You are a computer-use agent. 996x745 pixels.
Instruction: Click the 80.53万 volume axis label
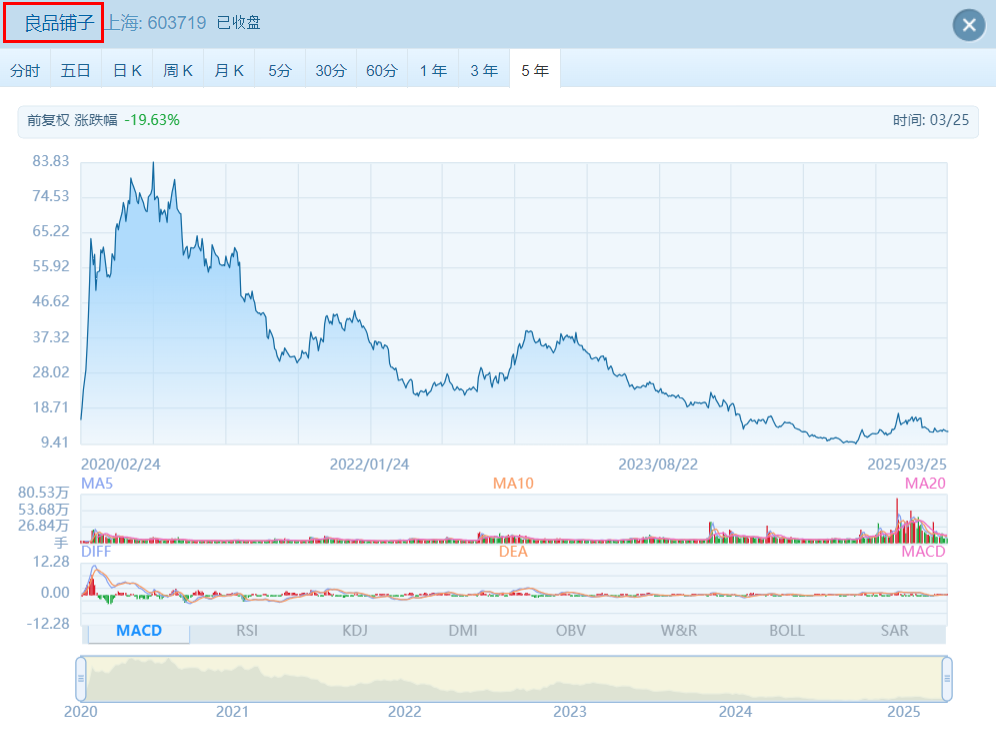tap(43, 492)
